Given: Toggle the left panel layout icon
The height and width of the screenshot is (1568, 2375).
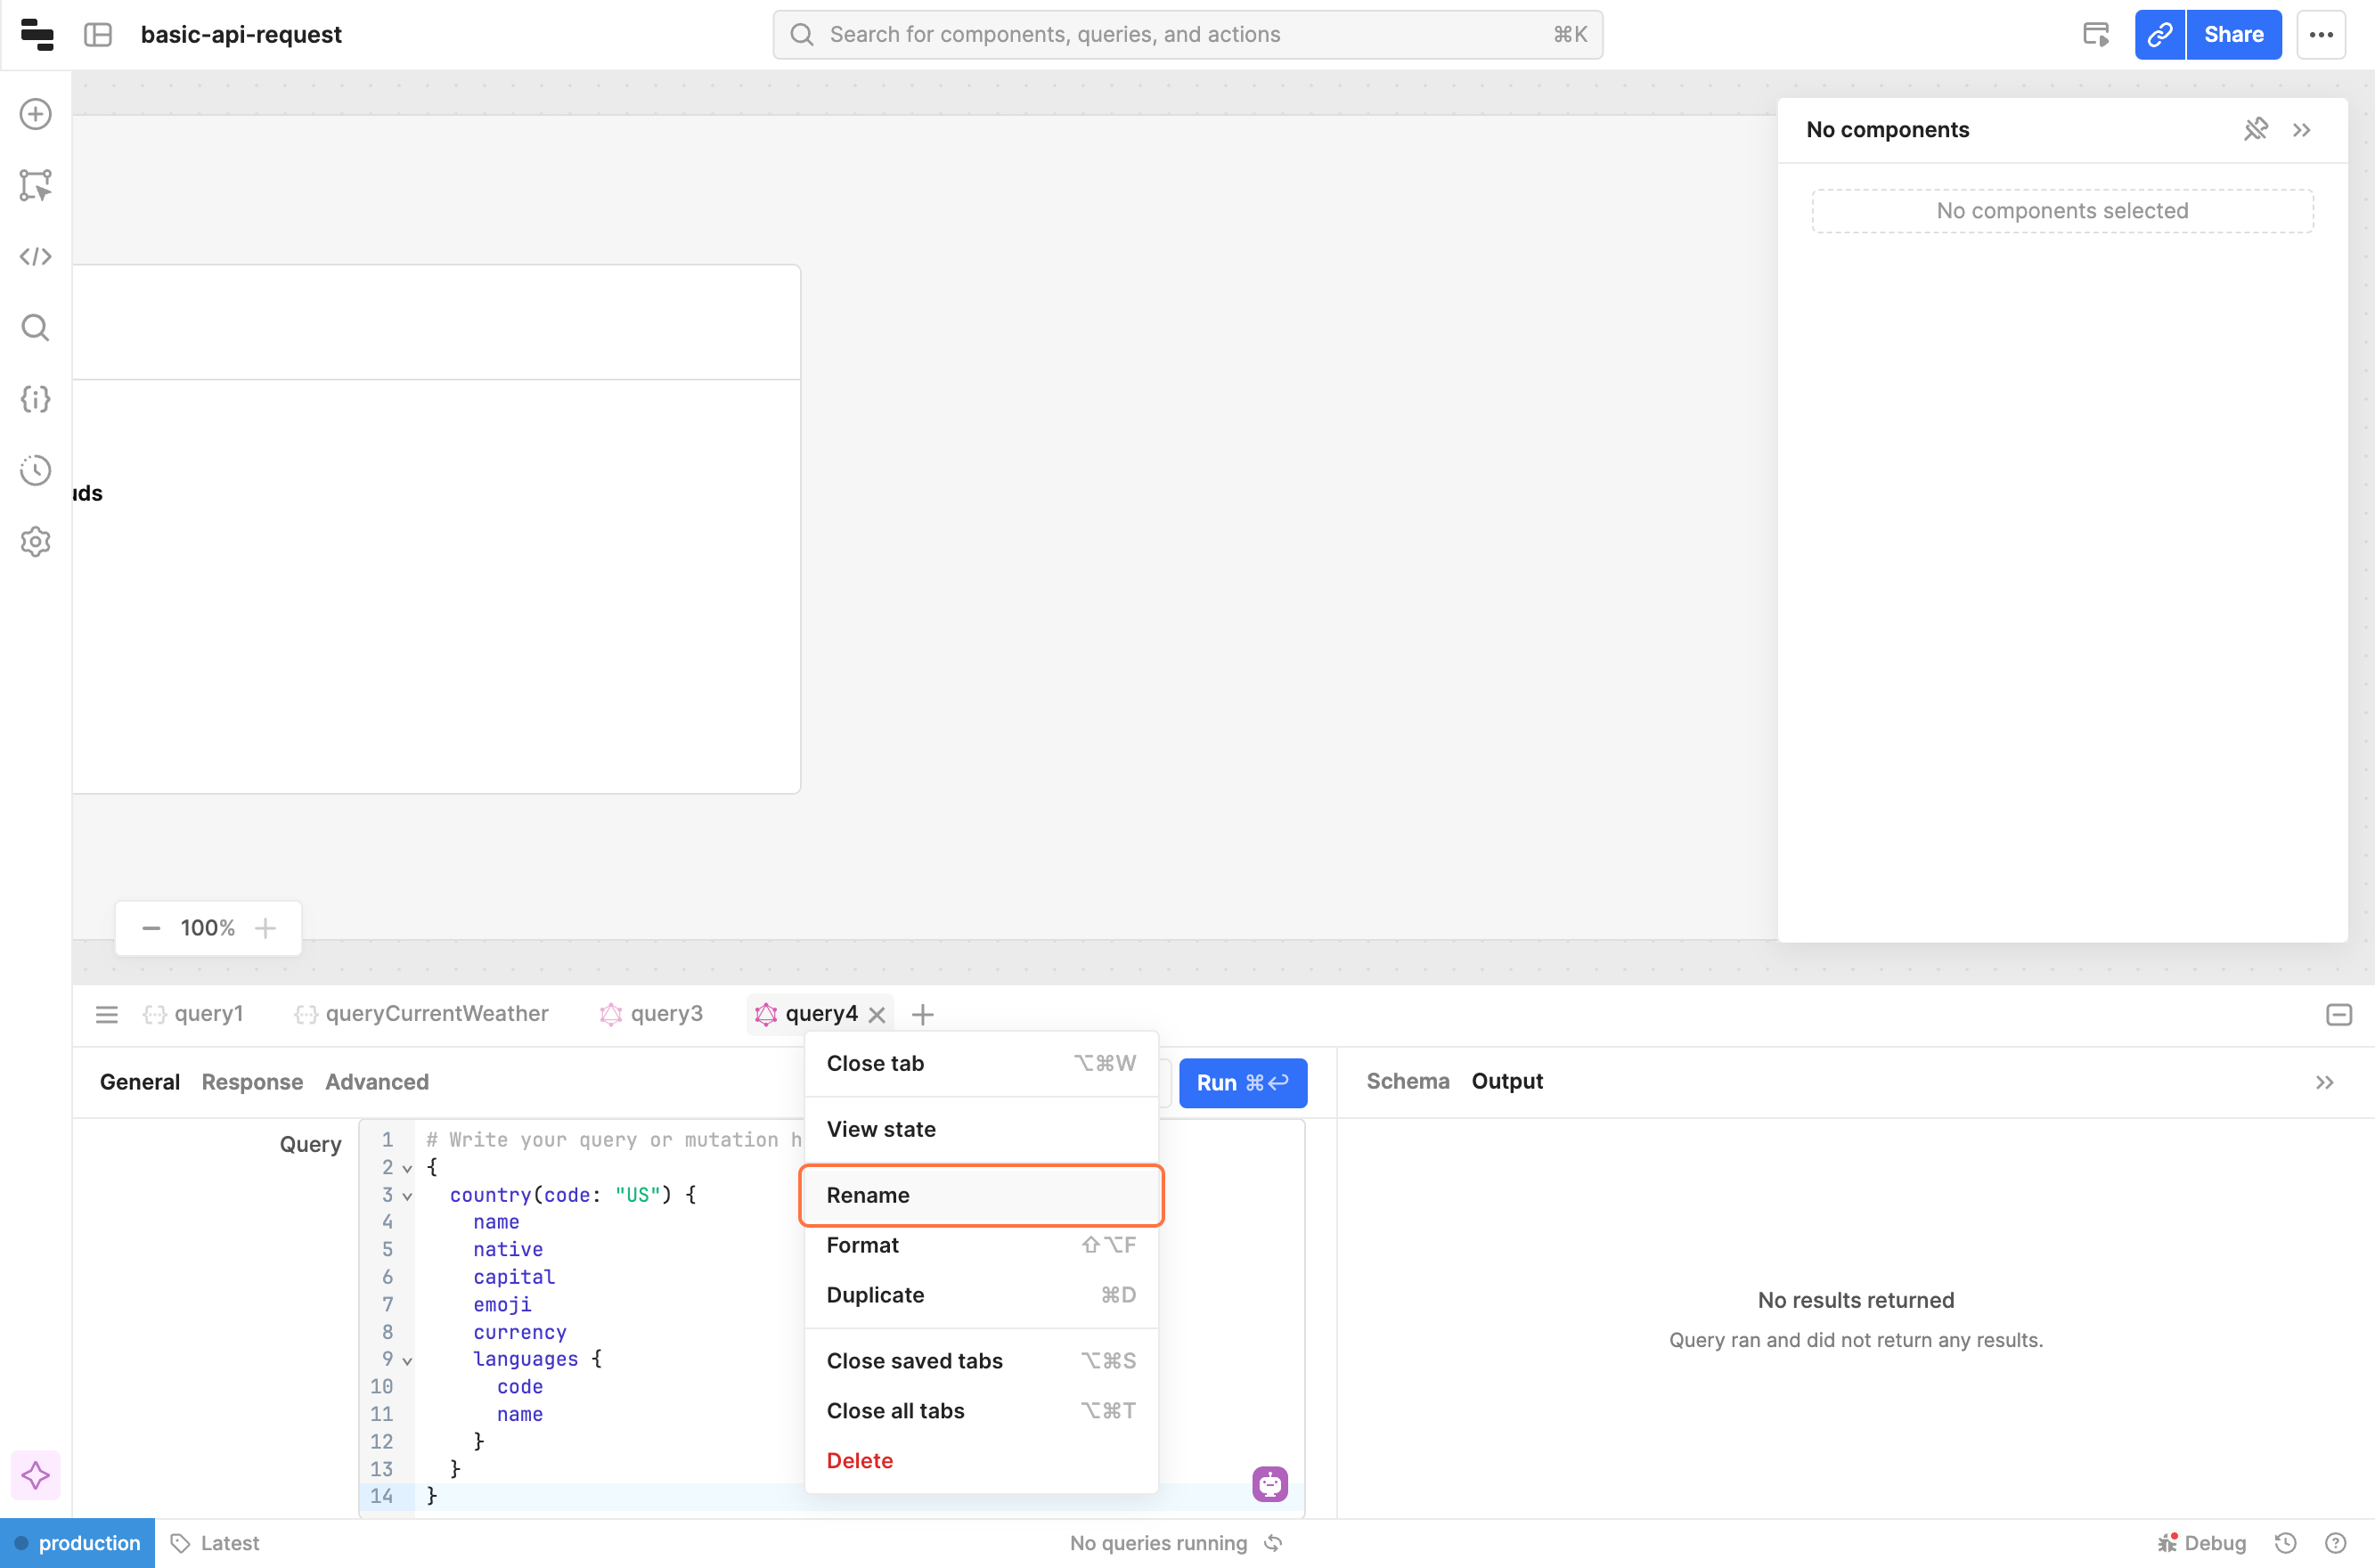Looking at the screenshot, I should [x=98, y=35].
